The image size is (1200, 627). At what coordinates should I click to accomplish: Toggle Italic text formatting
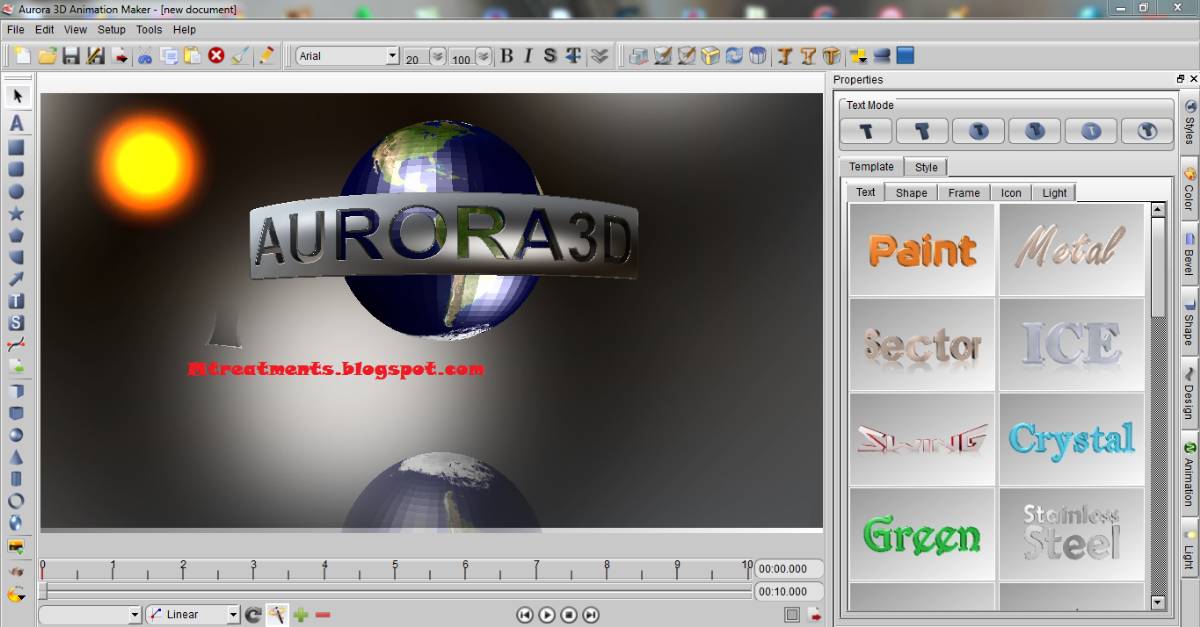(528, 56)
